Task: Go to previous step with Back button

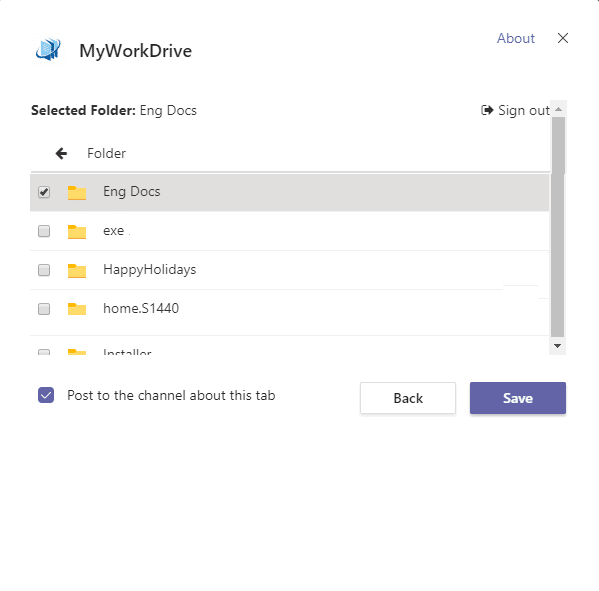Action: pos(408,398)
